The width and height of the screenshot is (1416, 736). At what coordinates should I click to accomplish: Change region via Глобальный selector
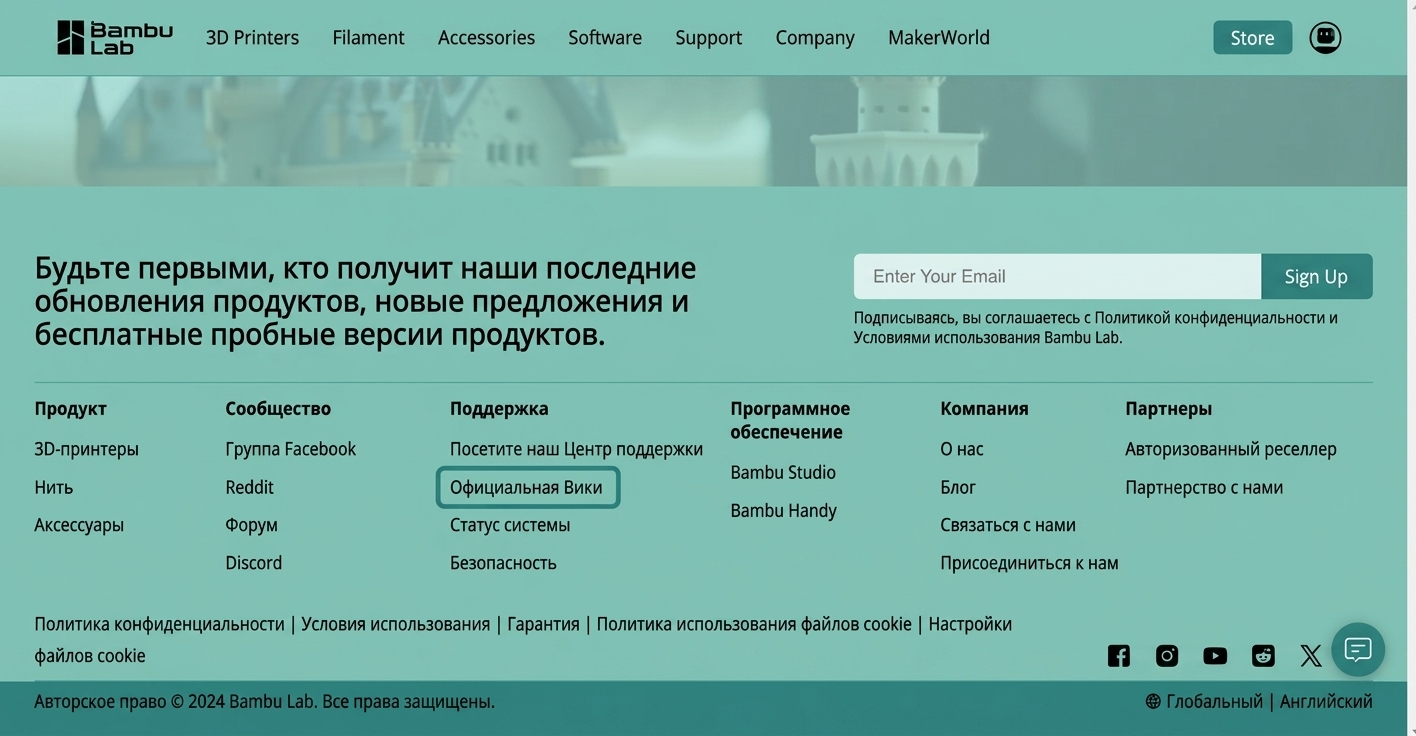1214,702
